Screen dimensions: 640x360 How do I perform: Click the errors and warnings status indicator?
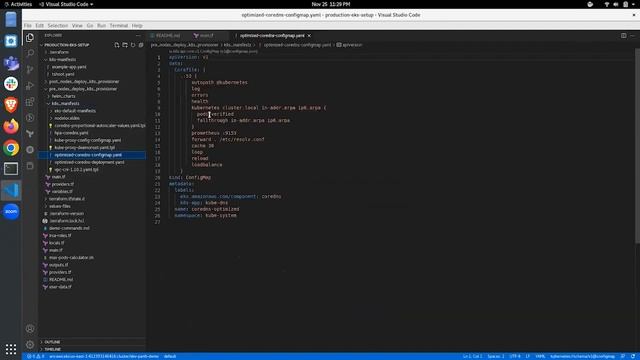(x=36, y=356)
